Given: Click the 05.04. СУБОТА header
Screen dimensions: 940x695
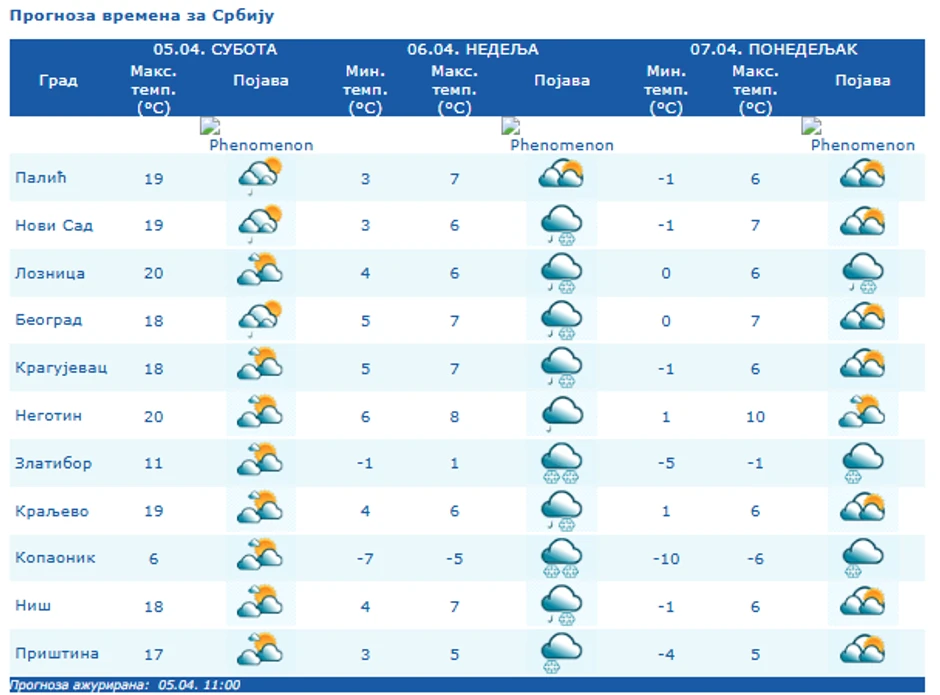Looking at the screenshot, I should click(x=215, y=49).
